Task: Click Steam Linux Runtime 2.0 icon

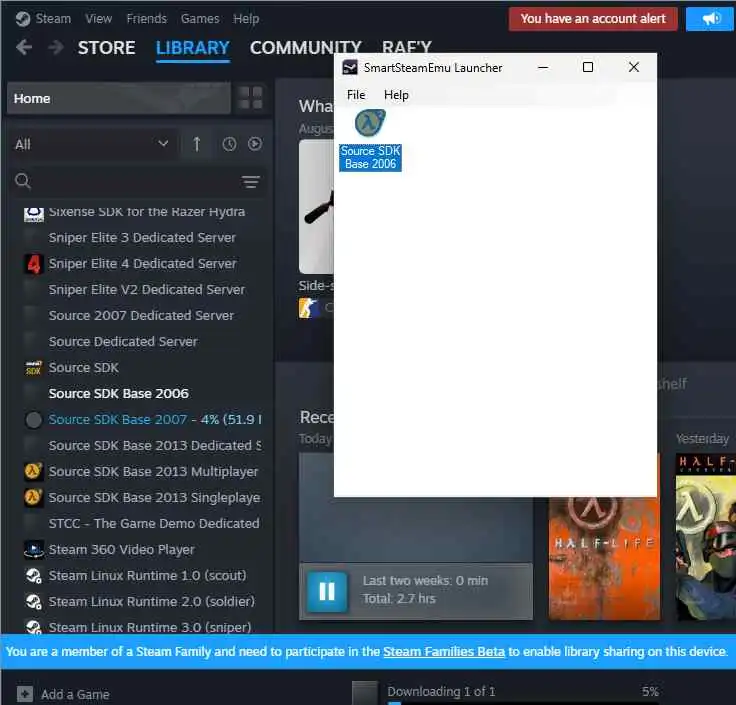Action: tap(34, 602)
